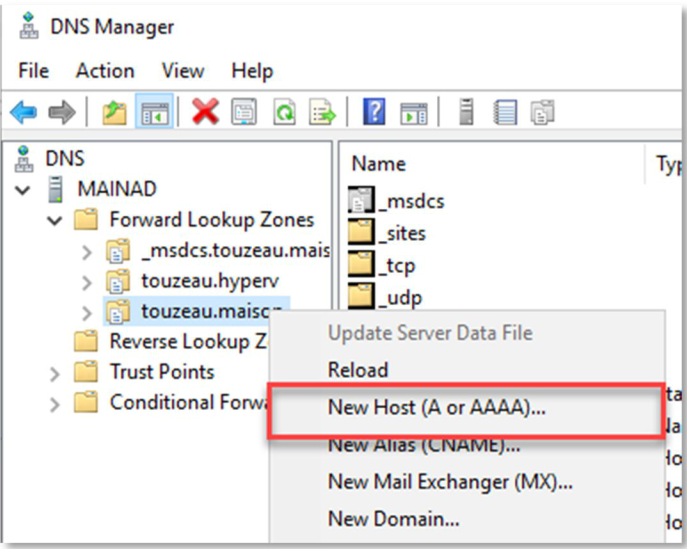Click Reload in the context menu

pos(357,370)
